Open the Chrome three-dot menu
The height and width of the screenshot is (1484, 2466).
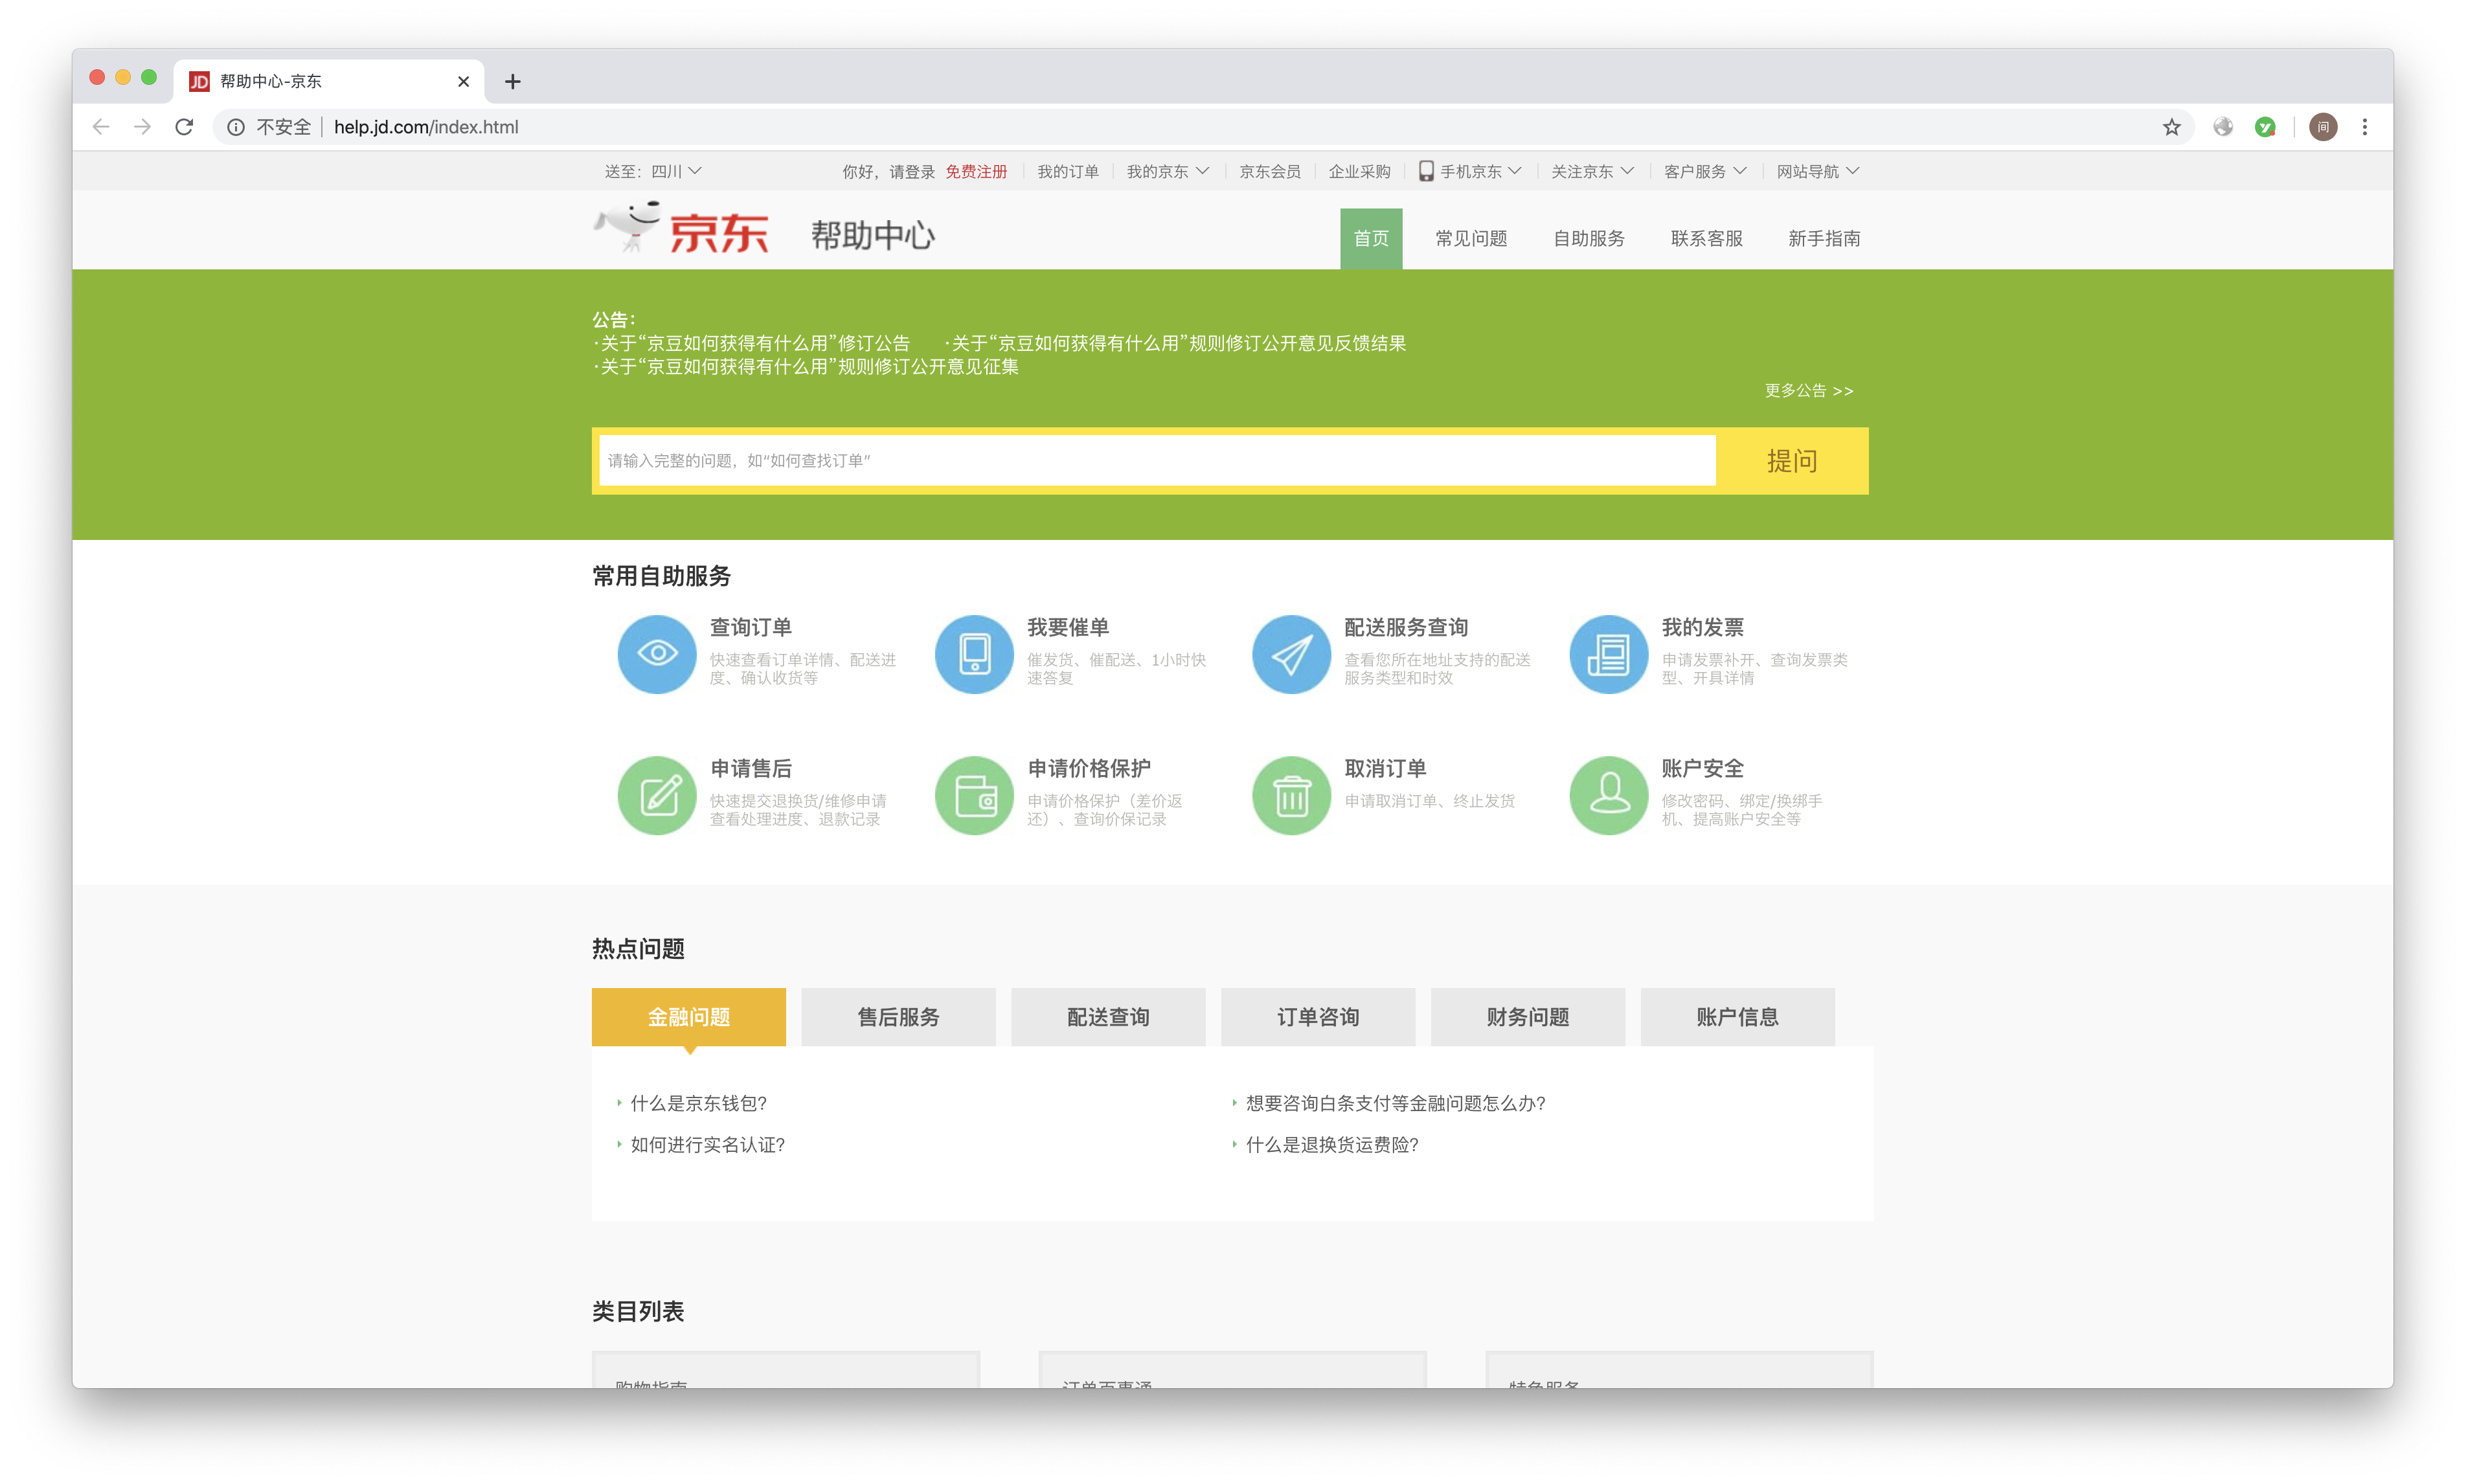2365,127
